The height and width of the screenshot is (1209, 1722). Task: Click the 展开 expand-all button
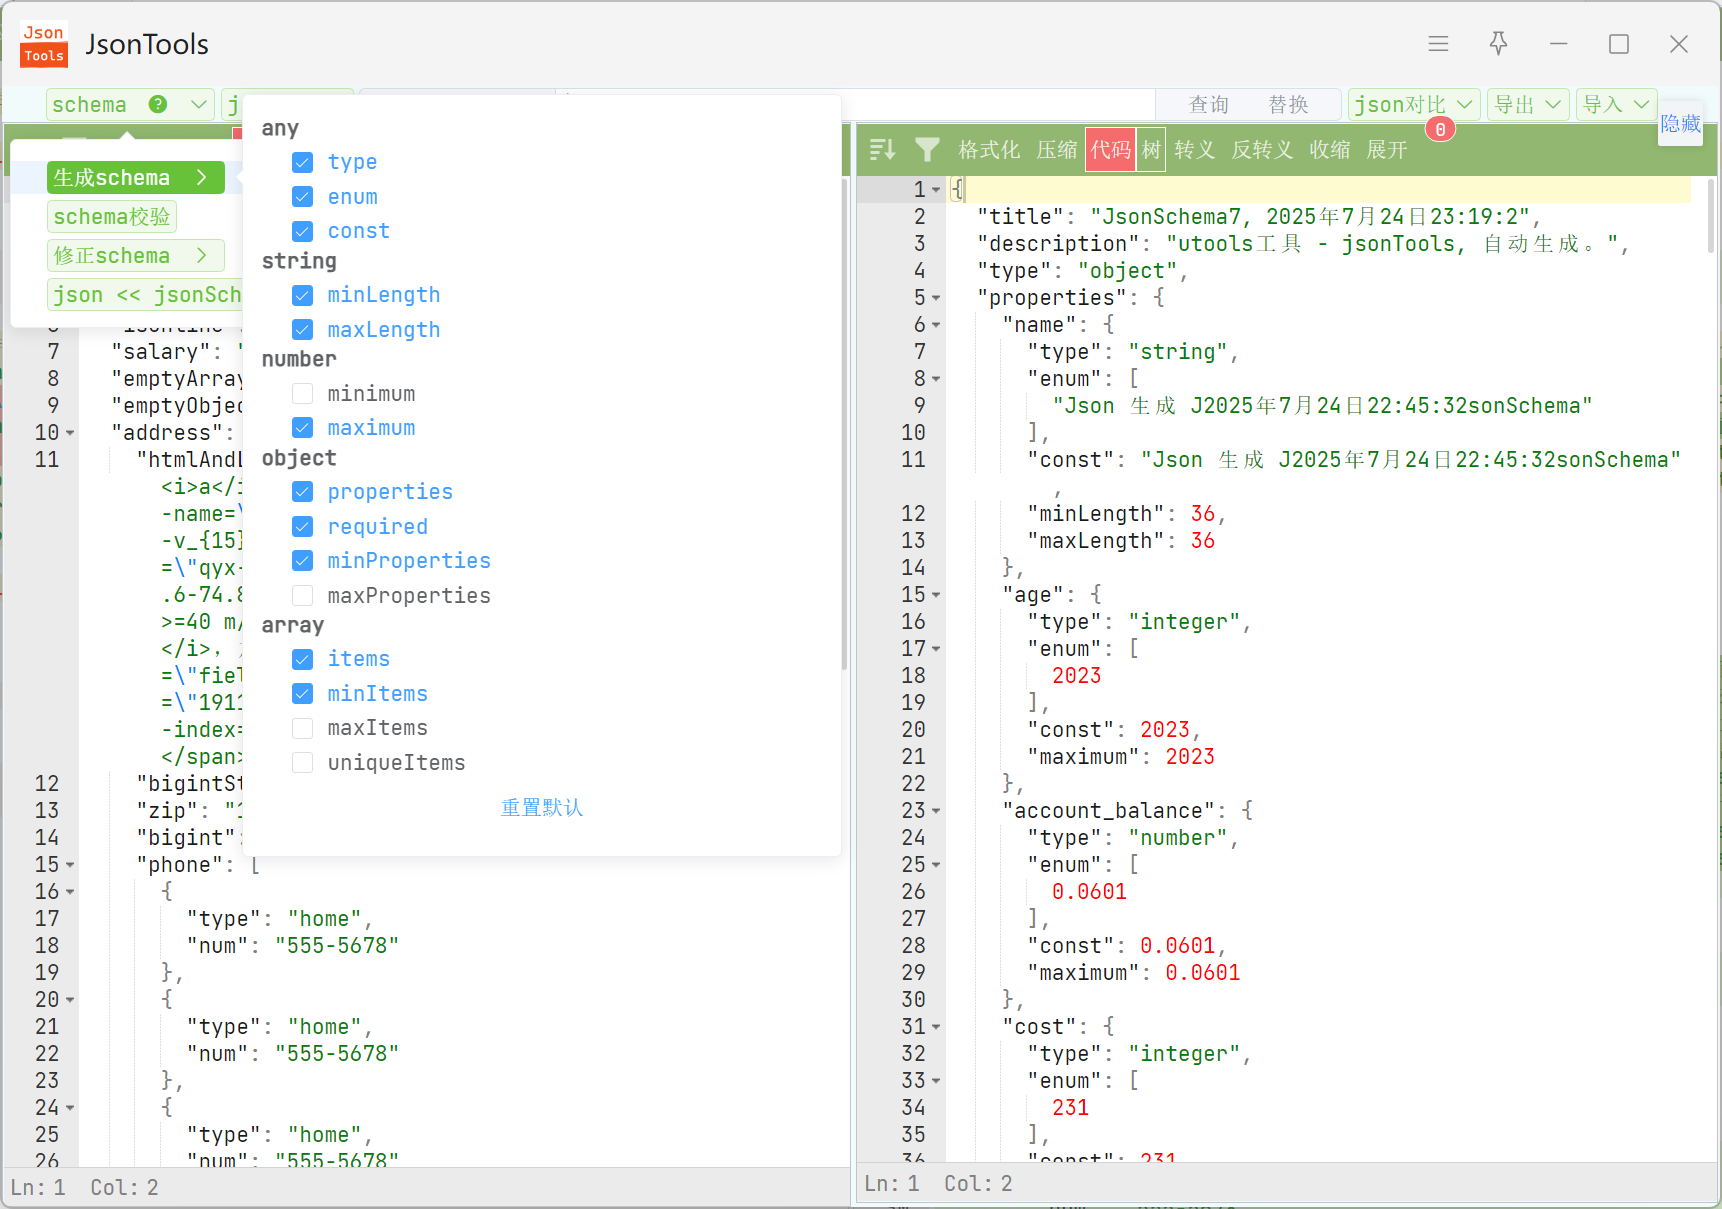point(1387,150)
